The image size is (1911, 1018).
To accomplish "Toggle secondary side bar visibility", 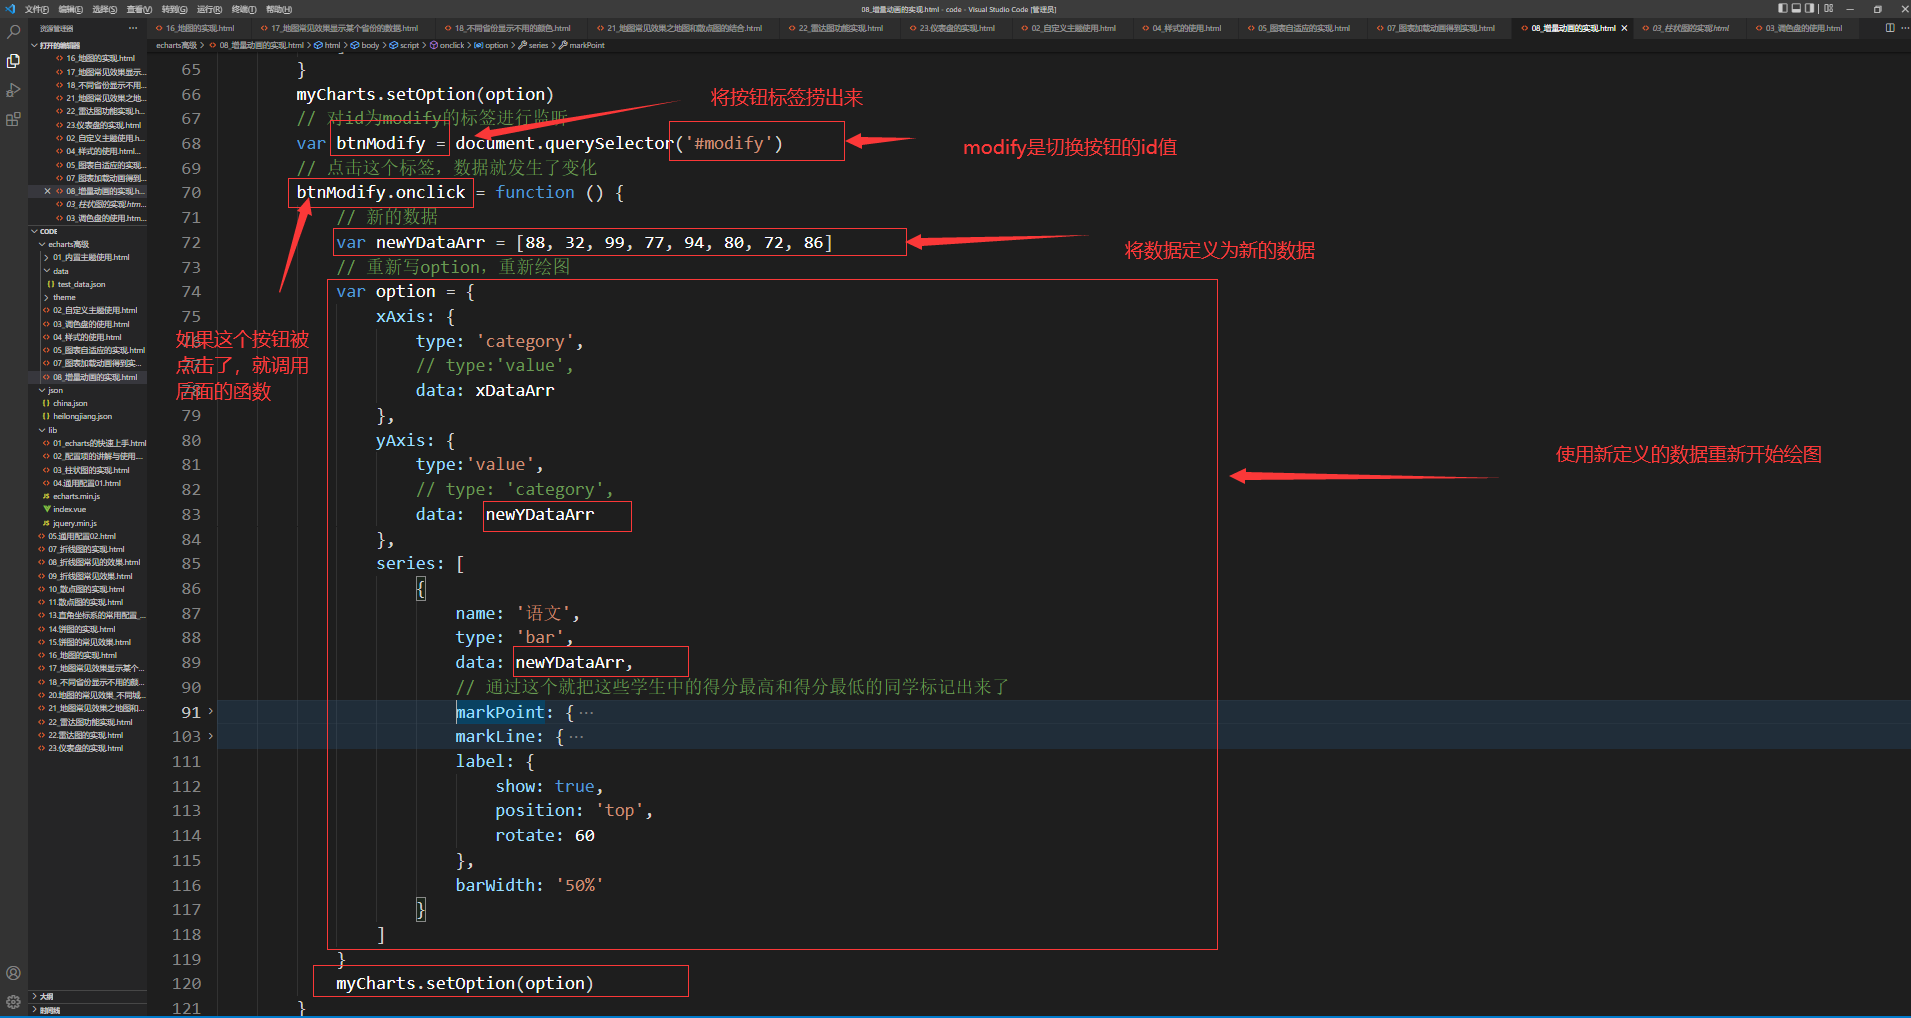I will (1810, 9).
